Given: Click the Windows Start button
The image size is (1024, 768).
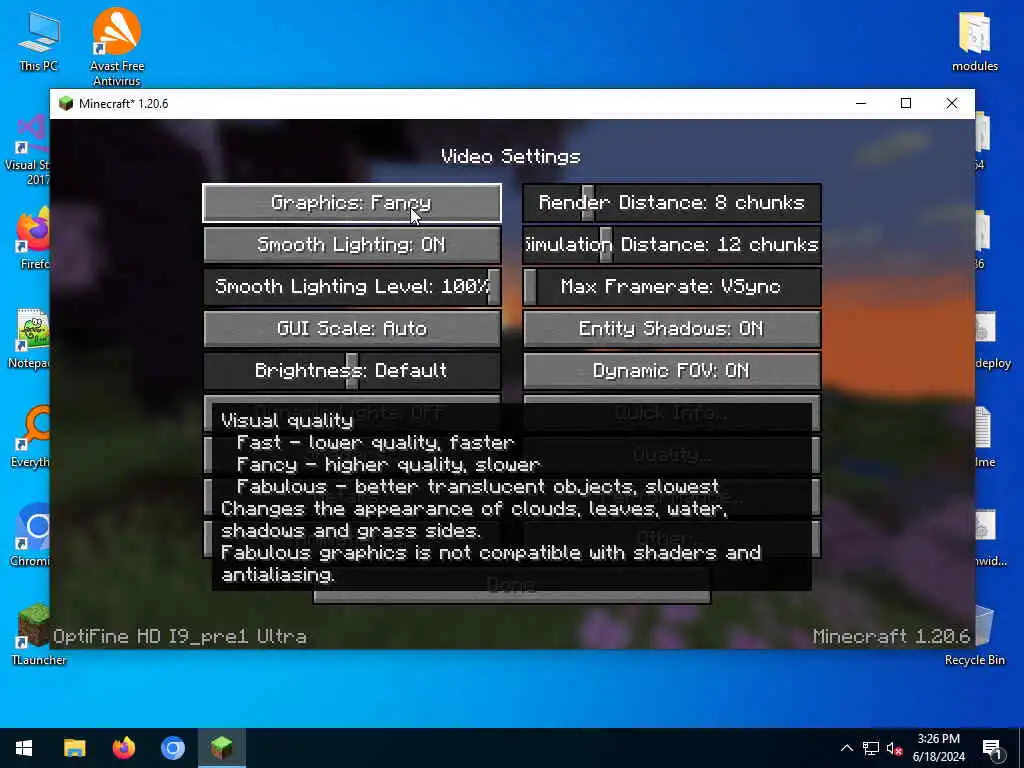Looking at the screenshot, I should point(24,748).
